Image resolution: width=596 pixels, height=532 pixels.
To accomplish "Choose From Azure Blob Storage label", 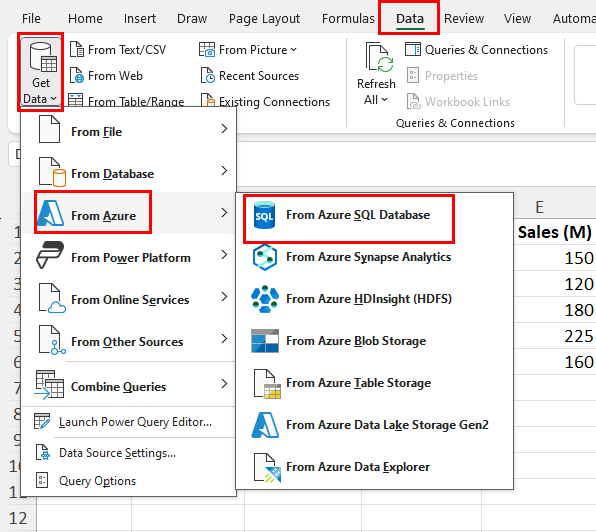I will [x=356, y=341].
